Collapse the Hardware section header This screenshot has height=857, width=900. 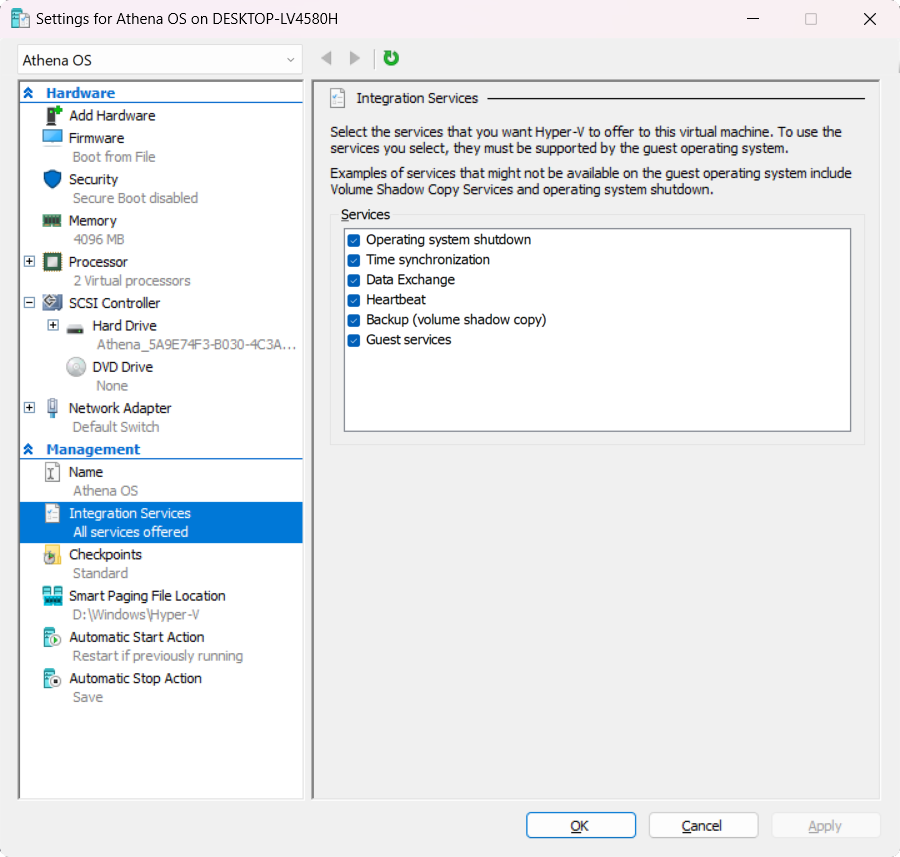click(x=30, y=92)
